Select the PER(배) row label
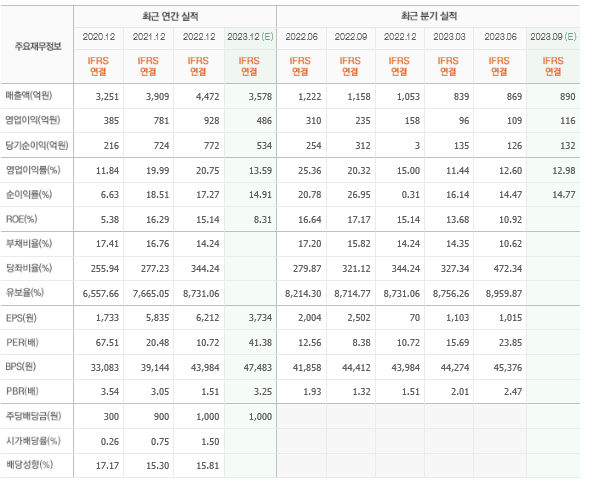 pyautogui.click(x=22, y=343)
